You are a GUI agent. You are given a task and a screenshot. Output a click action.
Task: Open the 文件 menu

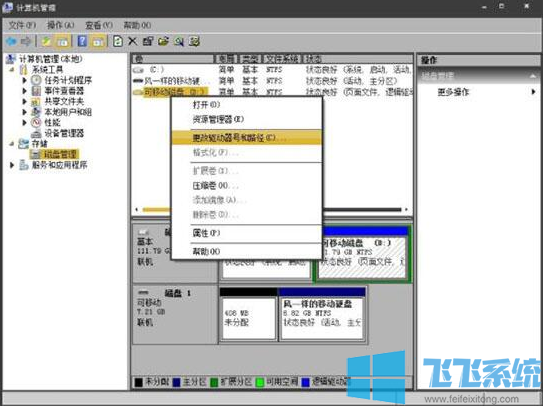coord(22,25)
